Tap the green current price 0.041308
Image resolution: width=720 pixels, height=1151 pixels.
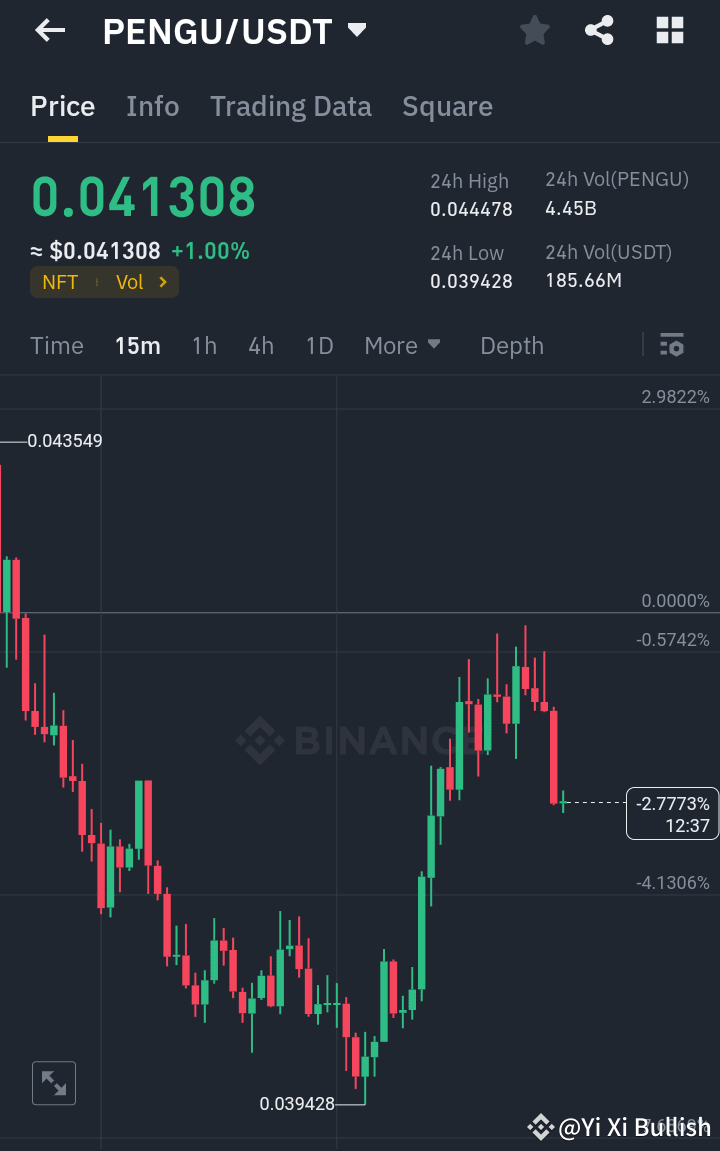click(143, 197)
